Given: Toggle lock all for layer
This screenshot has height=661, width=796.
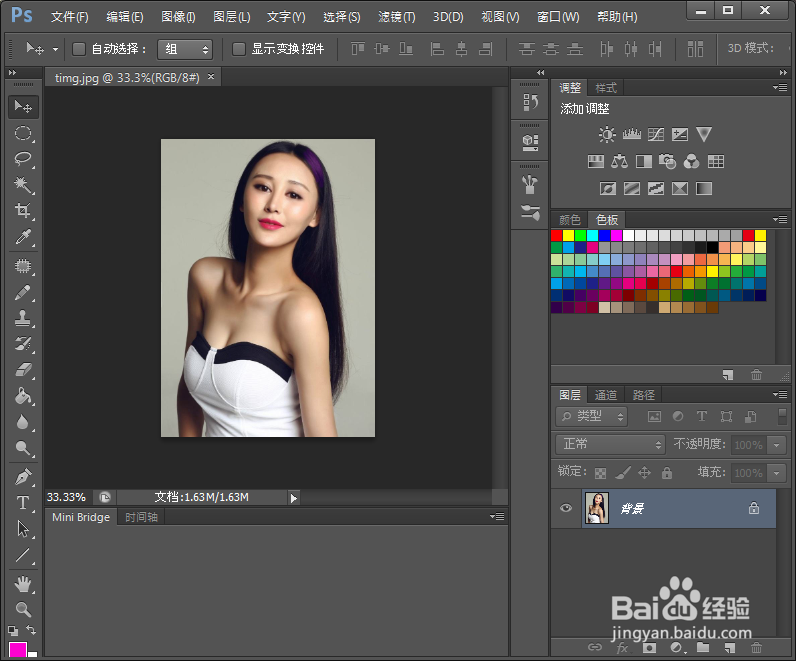Looking at the screenshot, I should pos(667,473).
